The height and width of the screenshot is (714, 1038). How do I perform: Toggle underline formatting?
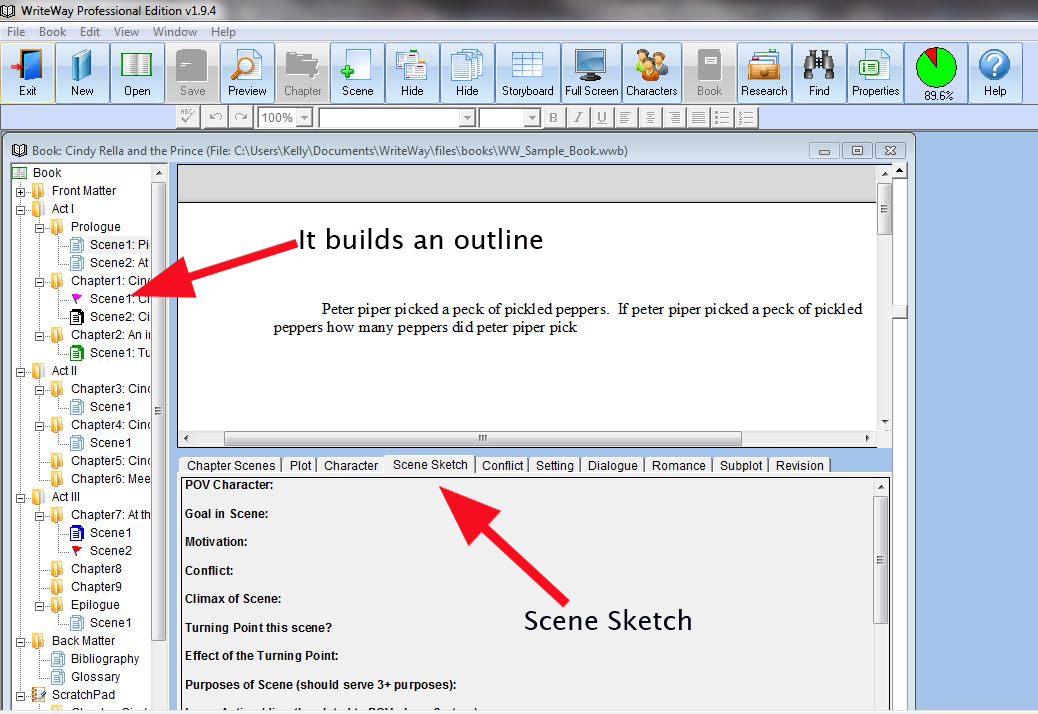pyautogui.click(x=602, y=118)
